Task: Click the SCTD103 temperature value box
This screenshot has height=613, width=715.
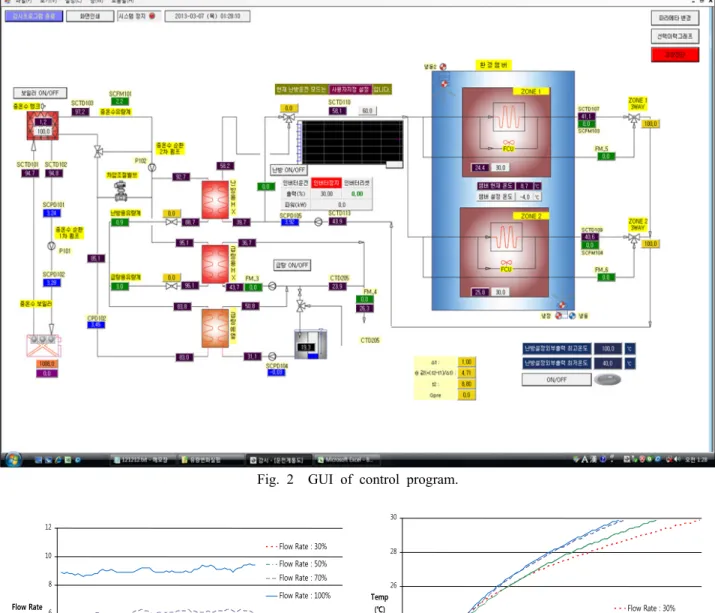Action: pyautogui.click(x=80, y=112)
